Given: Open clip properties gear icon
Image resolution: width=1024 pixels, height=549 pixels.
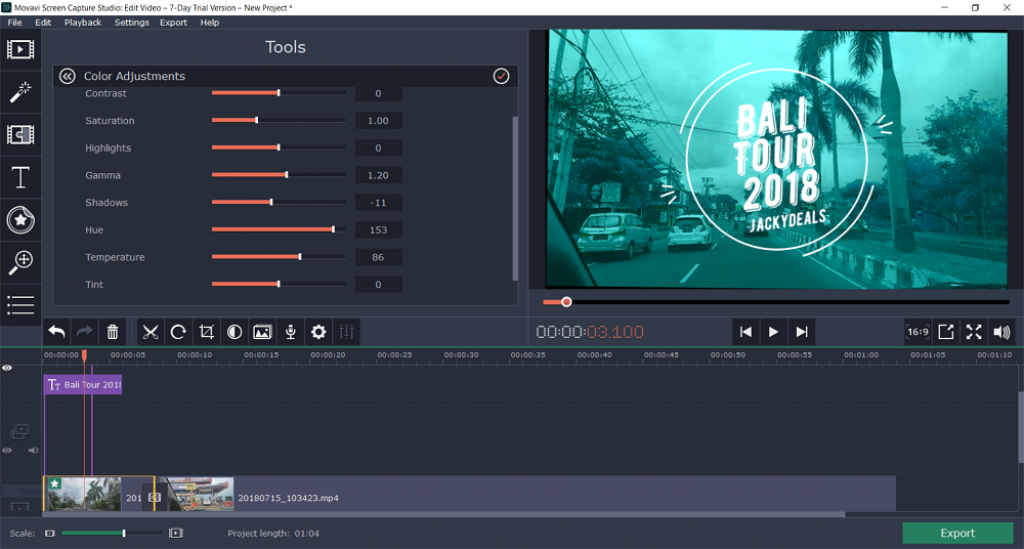Looking at the screenshot, I should click(x=319, y=332).
